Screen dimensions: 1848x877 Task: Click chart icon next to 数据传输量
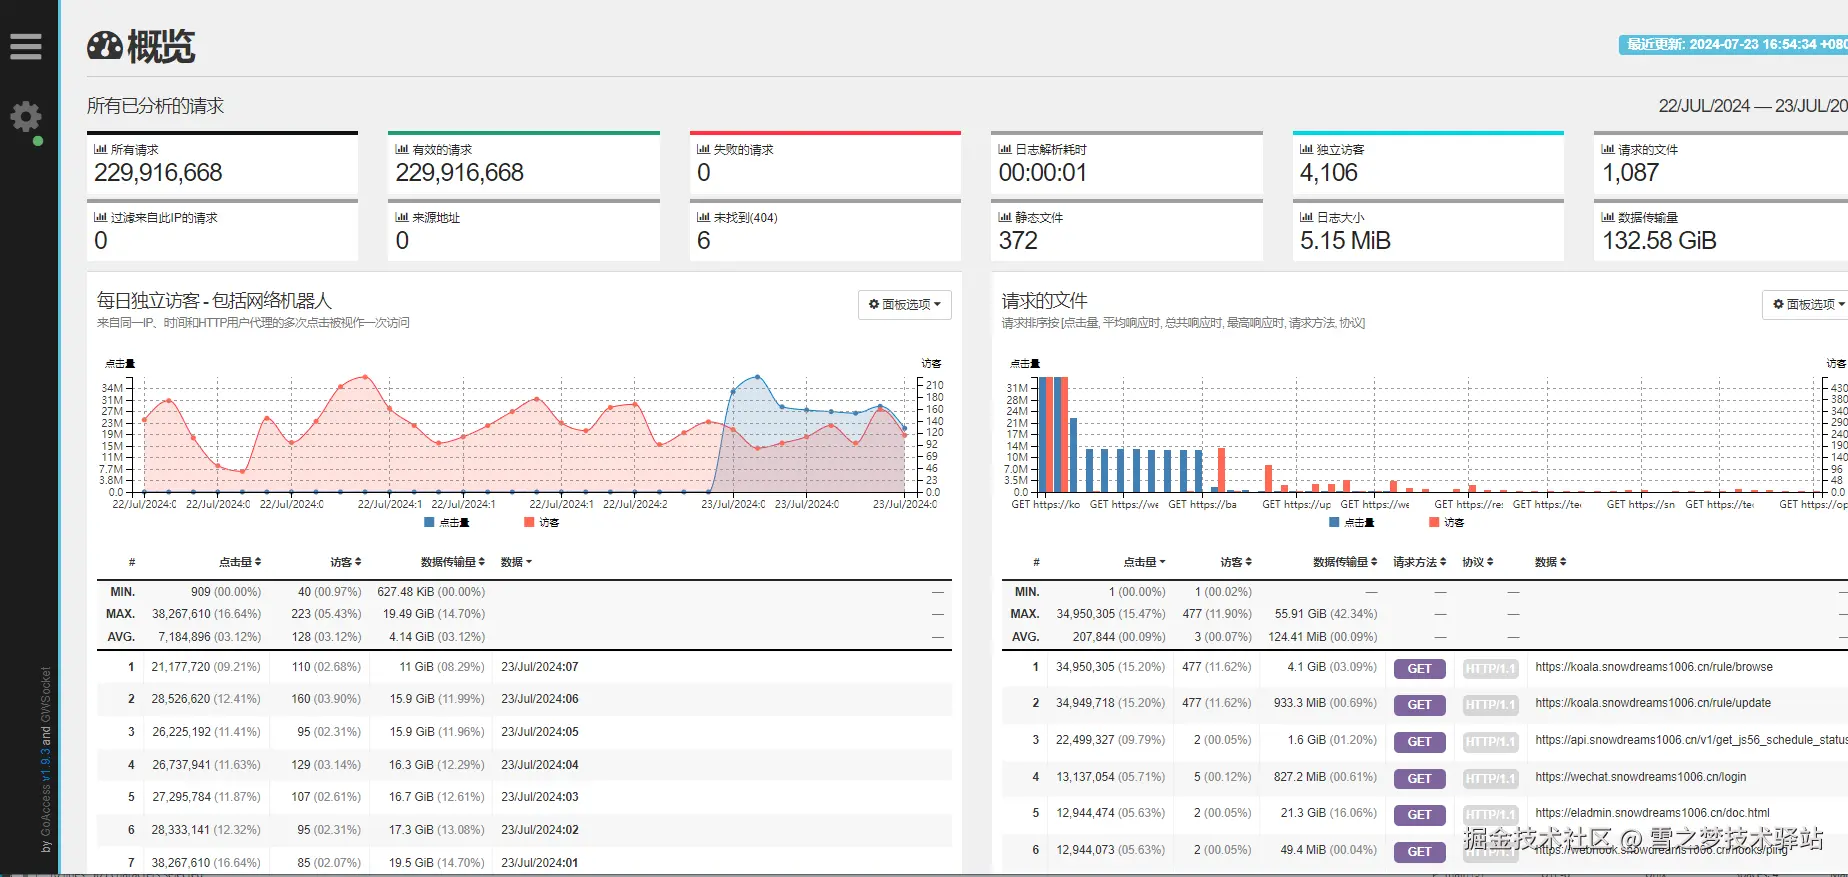1608,217
